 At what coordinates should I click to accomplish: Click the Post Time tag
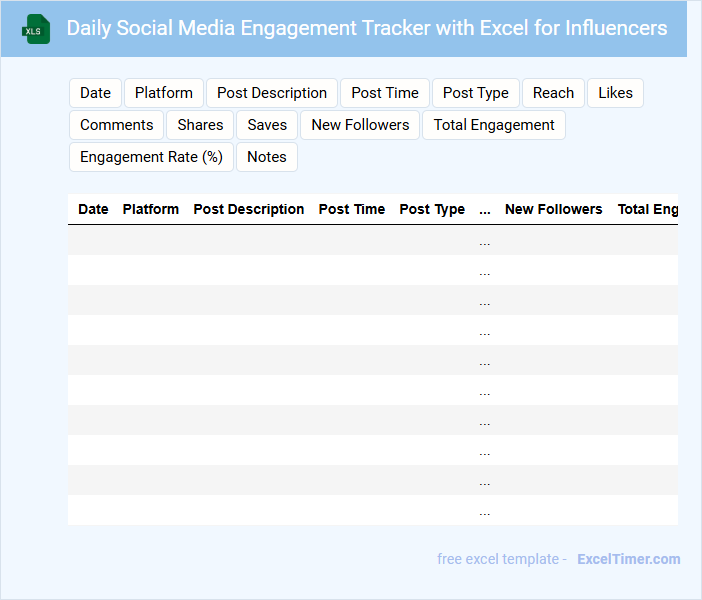pos(385,93)
